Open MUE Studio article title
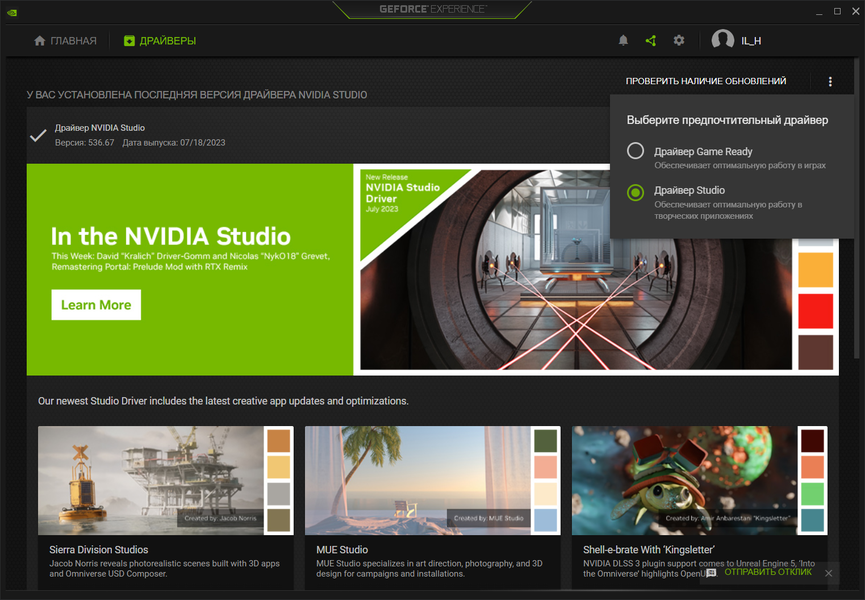 coord(342,550)
